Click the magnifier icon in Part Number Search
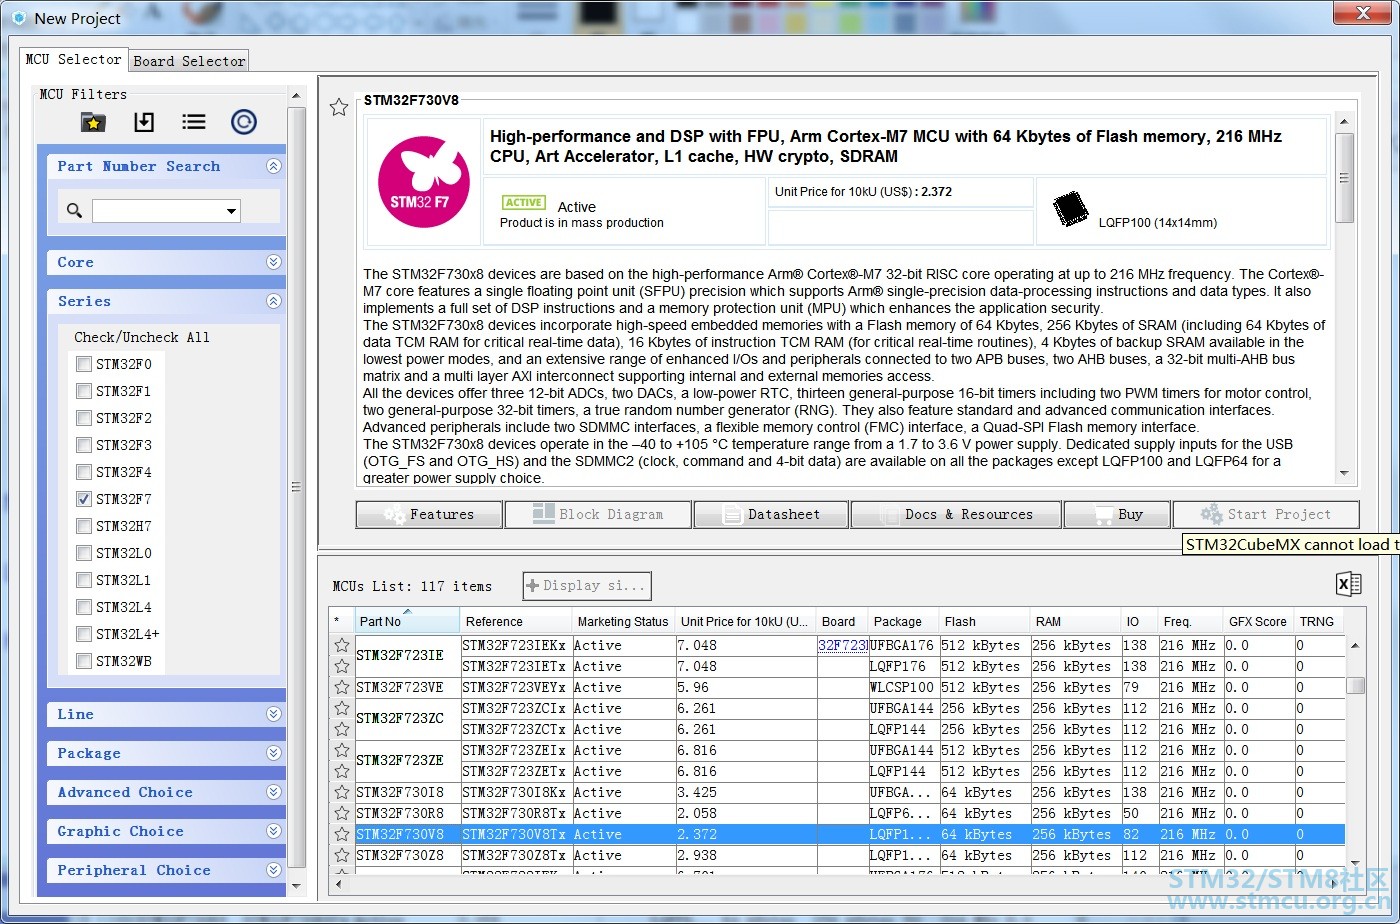This screenshot has width=1400, height=924. coord(74,210)
